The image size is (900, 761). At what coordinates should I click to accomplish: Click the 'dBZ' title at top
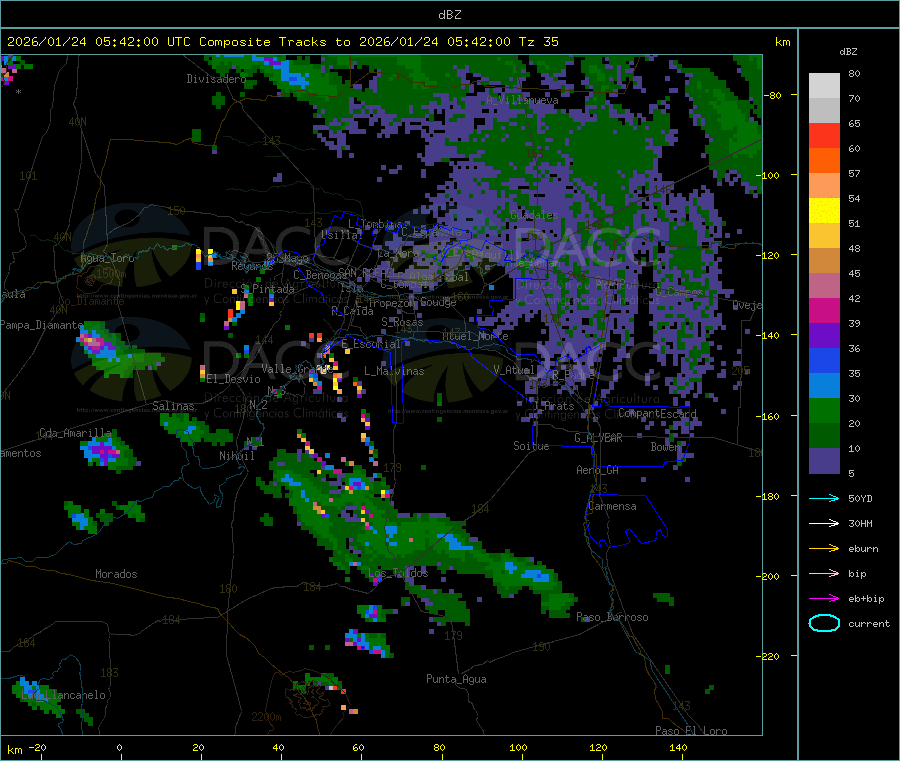tap(449, 14)
